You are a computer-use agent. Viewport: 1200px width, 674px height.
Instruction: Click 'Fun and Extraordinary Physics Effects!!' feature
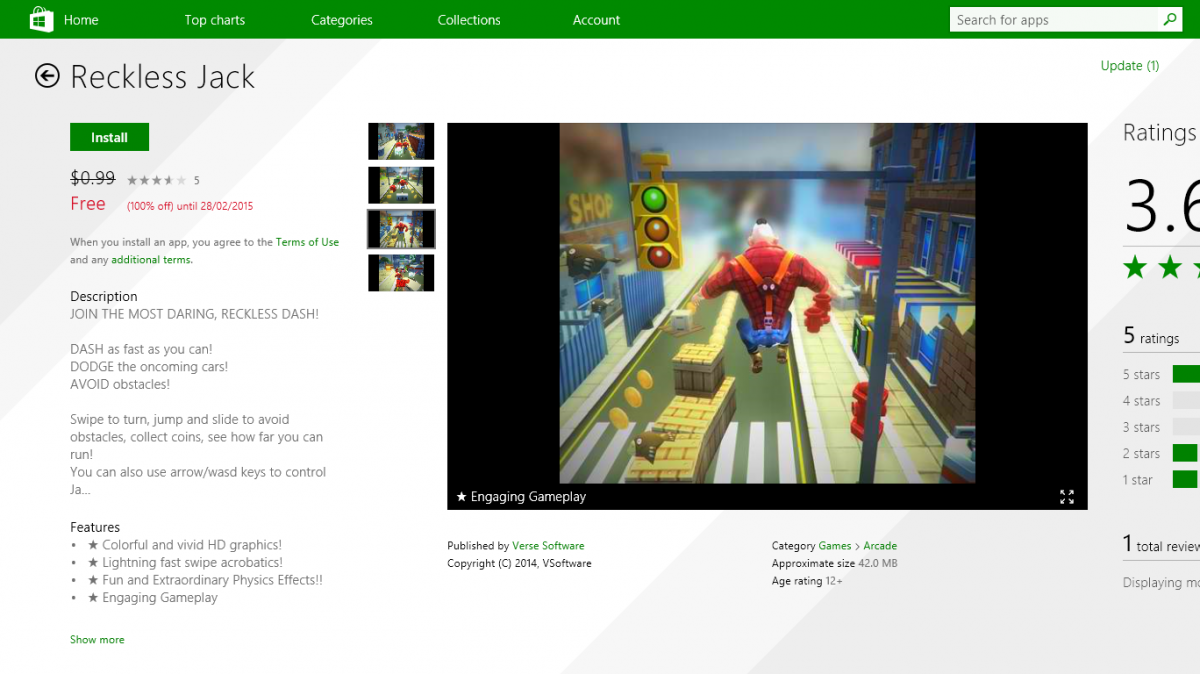(212, 580)
